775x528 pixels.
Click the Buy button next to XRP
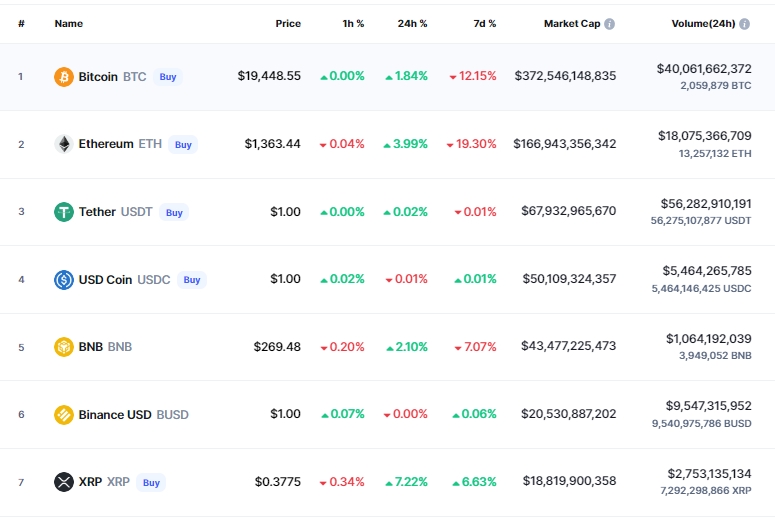[151, 483]
